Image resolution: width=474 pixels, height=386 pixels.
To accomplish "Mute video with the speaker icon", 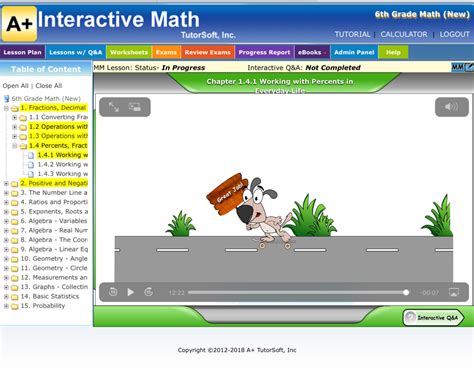I will [452, 107].
